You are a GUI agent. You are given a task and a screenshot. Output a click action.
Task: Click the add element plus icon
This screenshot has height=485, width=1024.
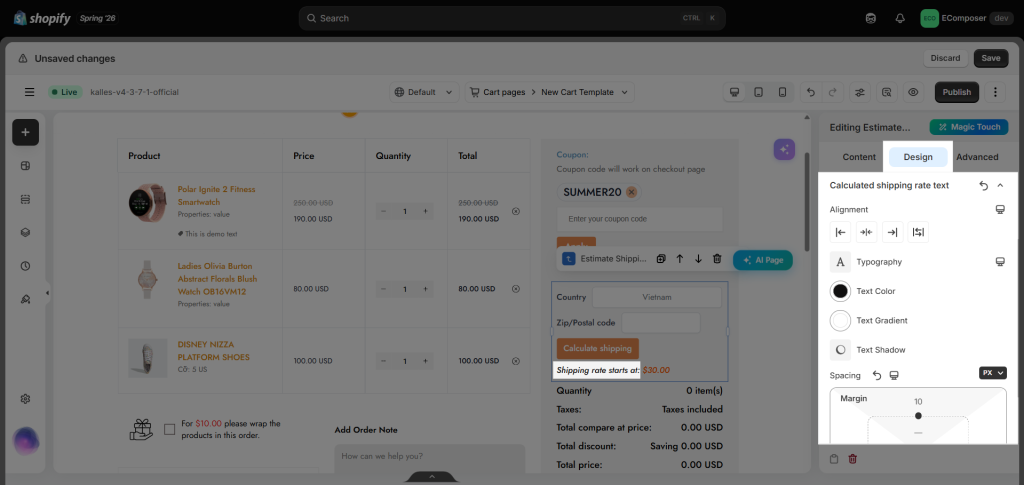[x=25, y=133]
